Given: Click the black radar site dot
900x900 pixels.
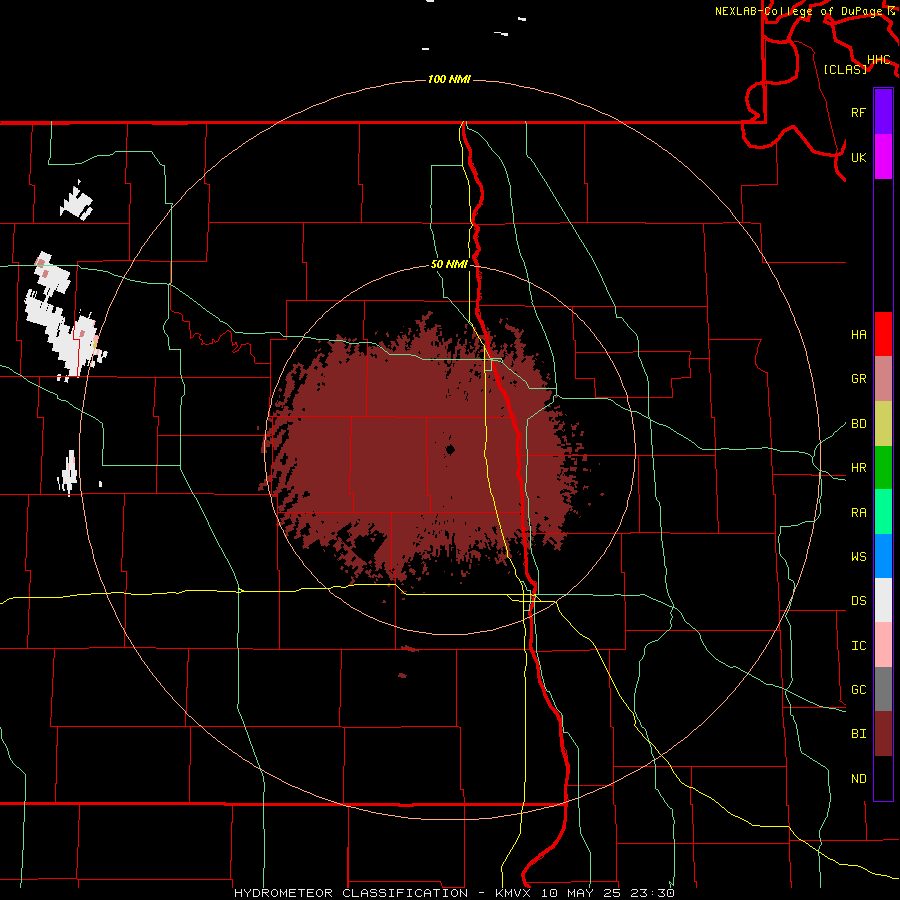Looking at the screenshot, I should click(450, 449).
